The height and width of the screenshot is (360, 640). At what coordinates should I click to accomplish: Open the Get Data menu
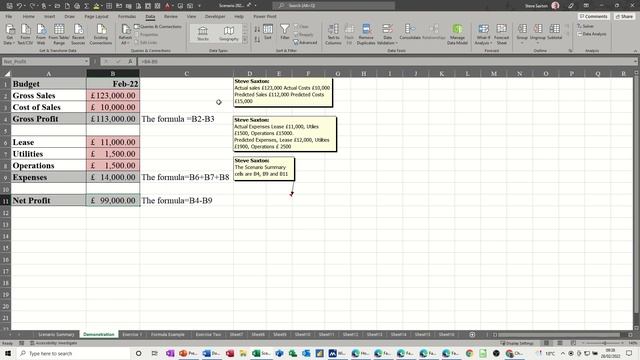tap(9, 34)
